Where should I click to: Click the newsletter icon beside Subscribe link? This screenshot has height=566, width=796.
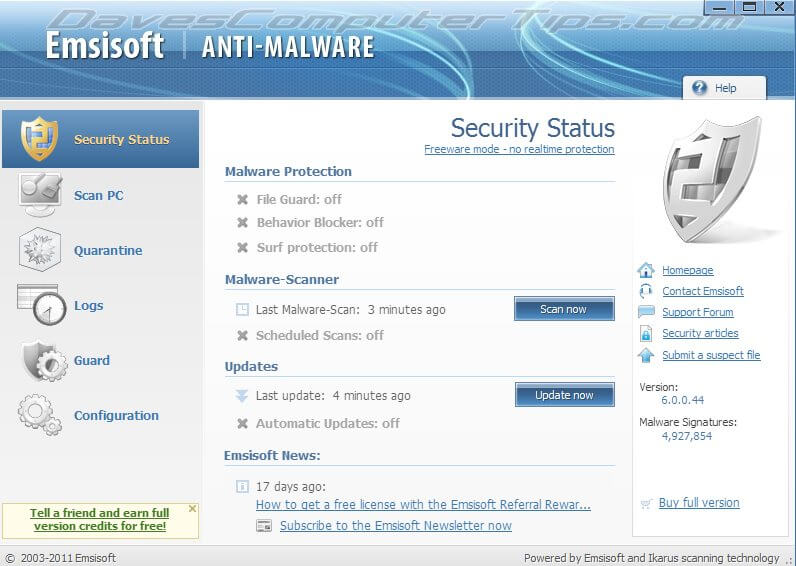tap(264, 525)
